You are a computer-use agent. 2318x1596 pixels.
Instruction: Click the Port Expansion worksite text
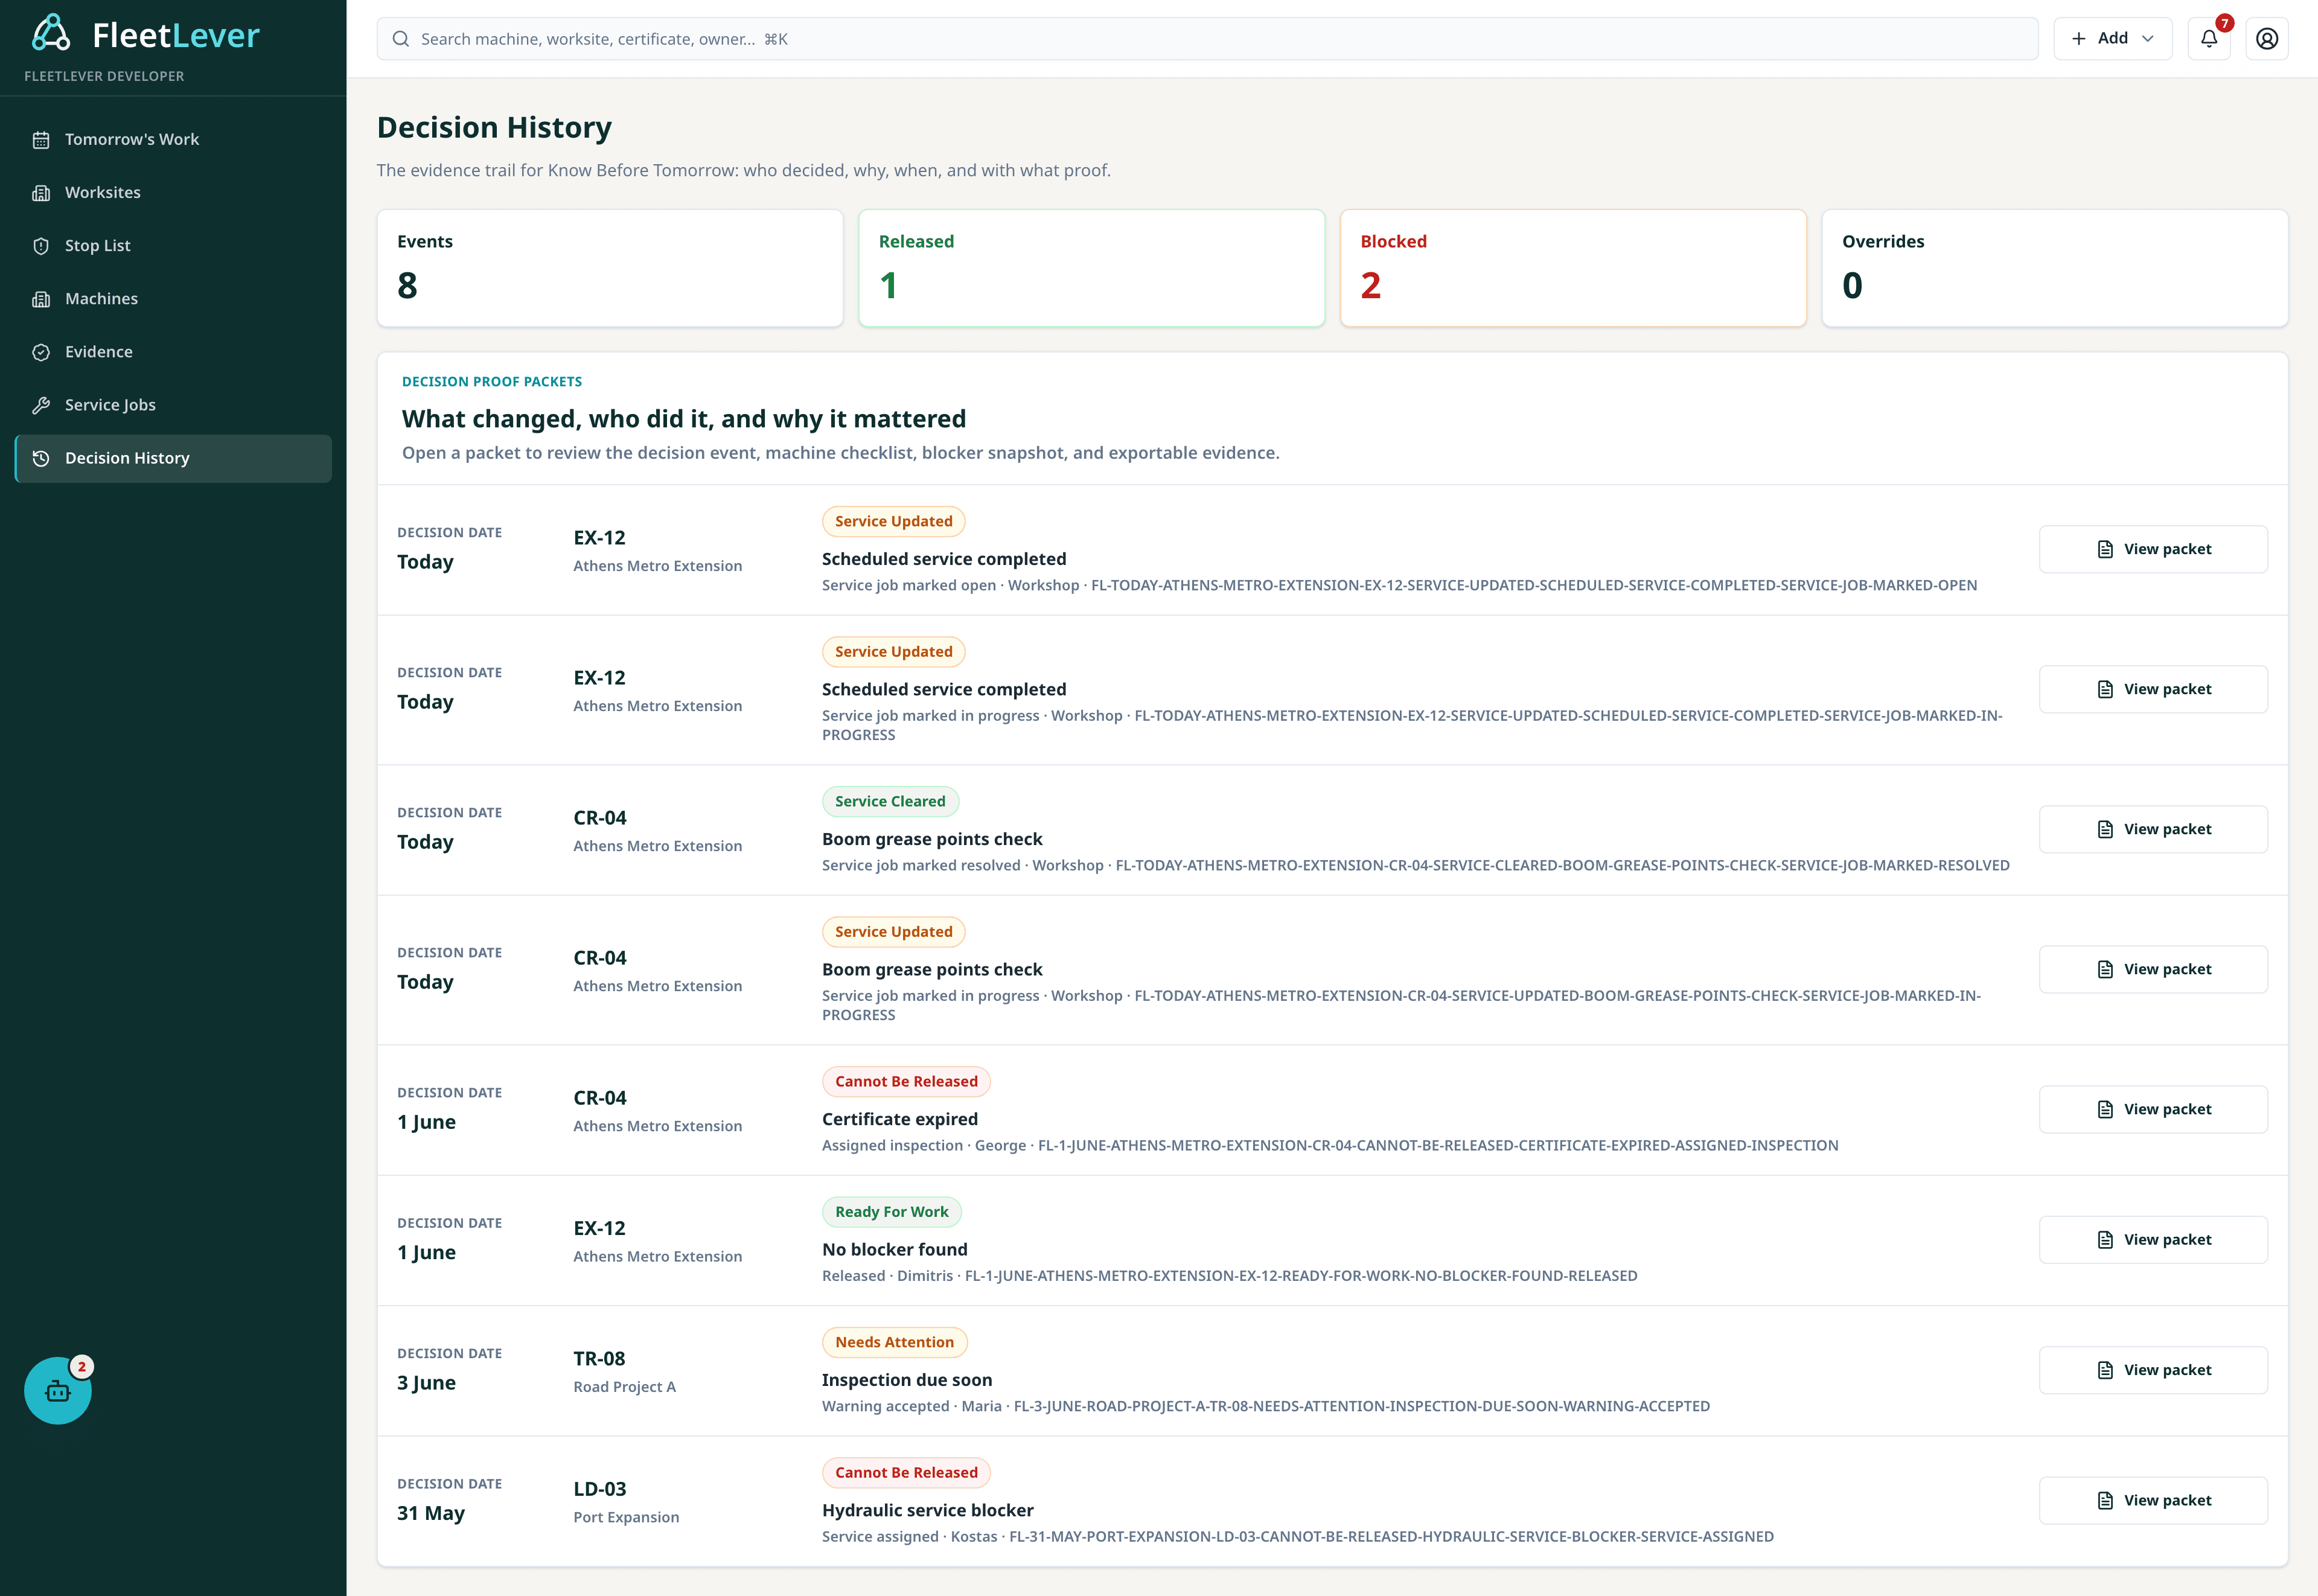pyautogui.click(x=626, y=1517)
